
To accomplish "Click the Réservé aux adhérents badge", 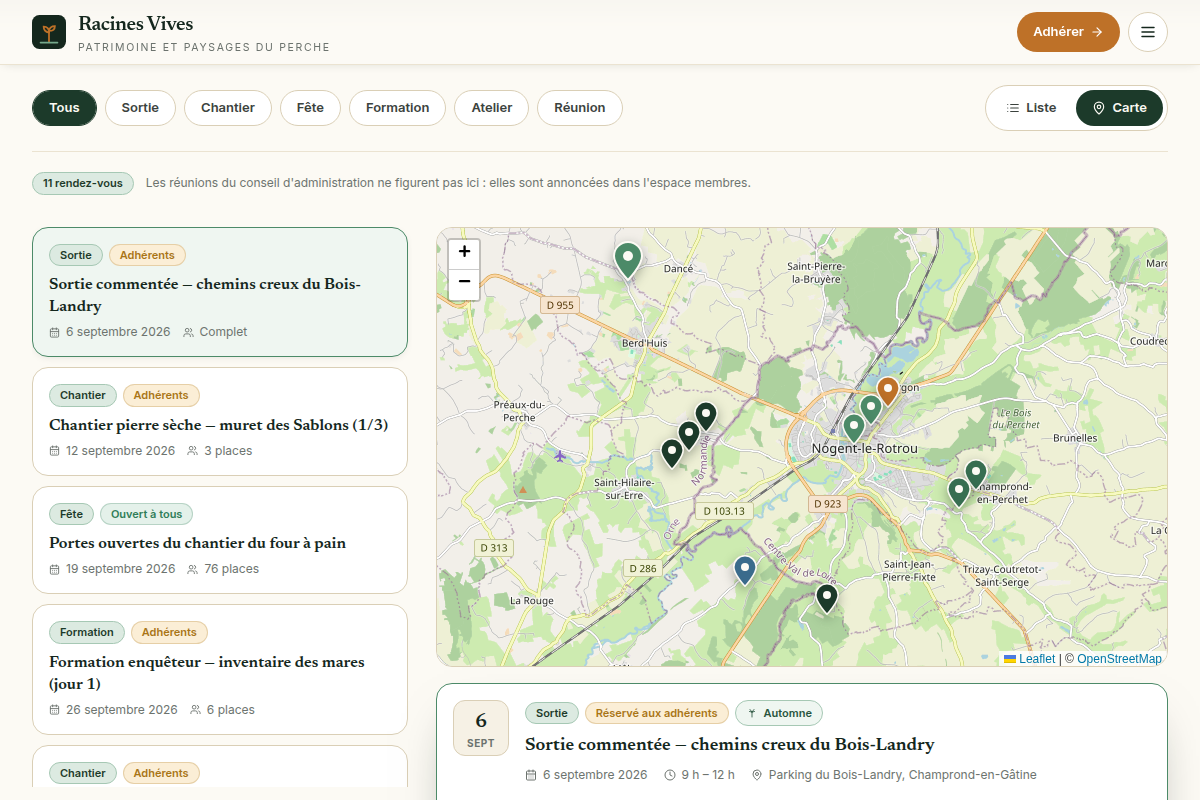I will point(656,713).
